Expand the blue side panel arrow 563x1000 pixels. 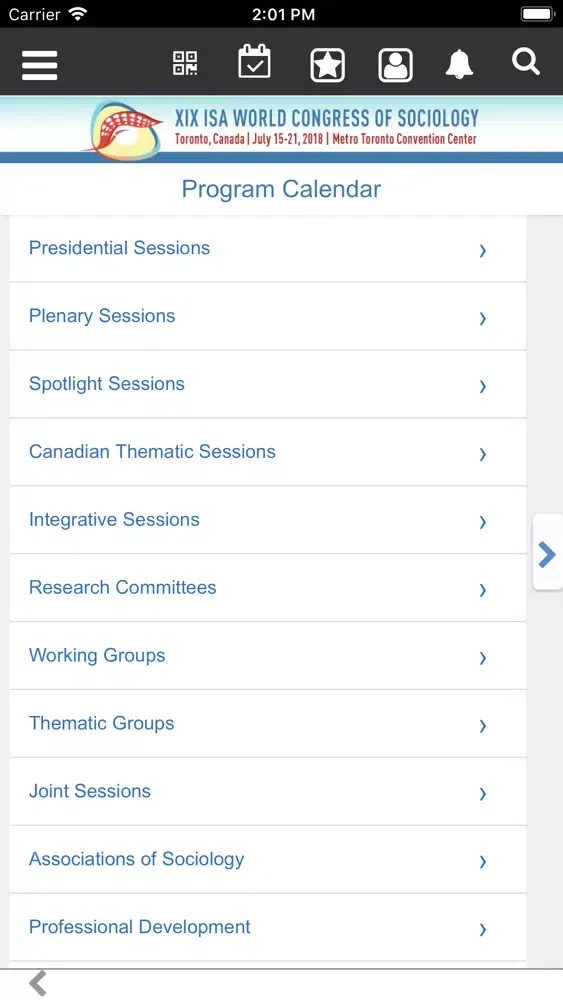[x=547, y=554]
